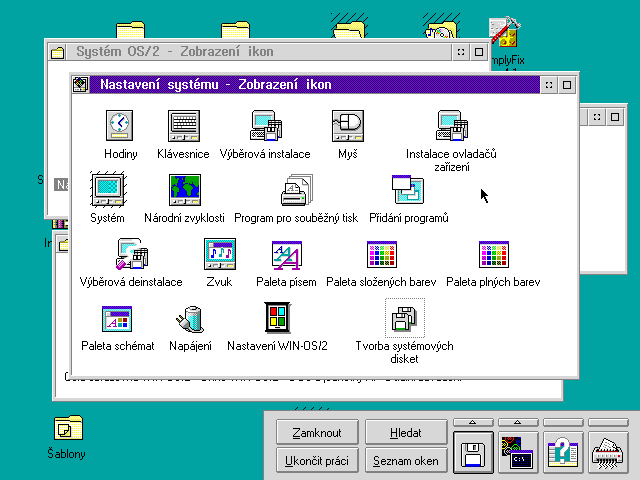Click the Ukončit práci button
The height and width of the screenshot is (480, 640).
[317, 460]
